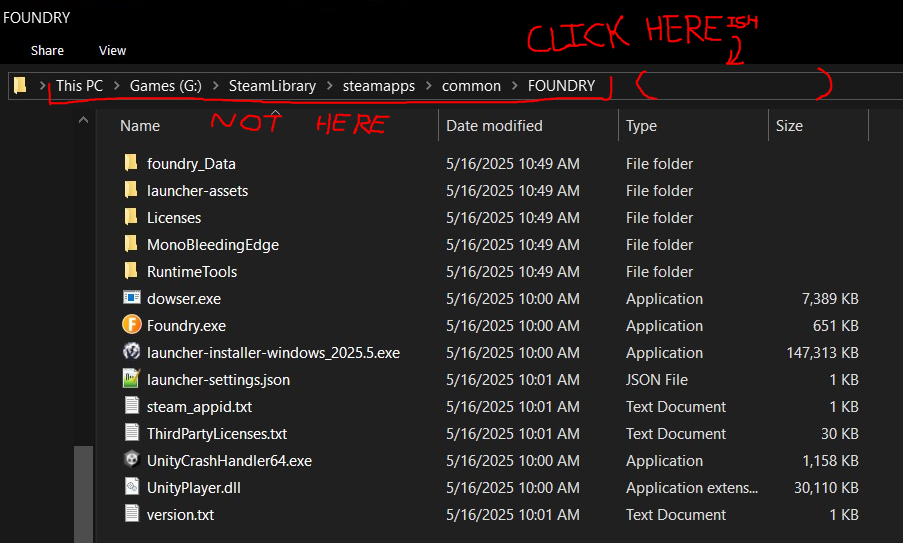Select the UnityPlayer.dll file icon
Image resolution: width=903 pixels, height=543 pixels.
coord(132,487)
